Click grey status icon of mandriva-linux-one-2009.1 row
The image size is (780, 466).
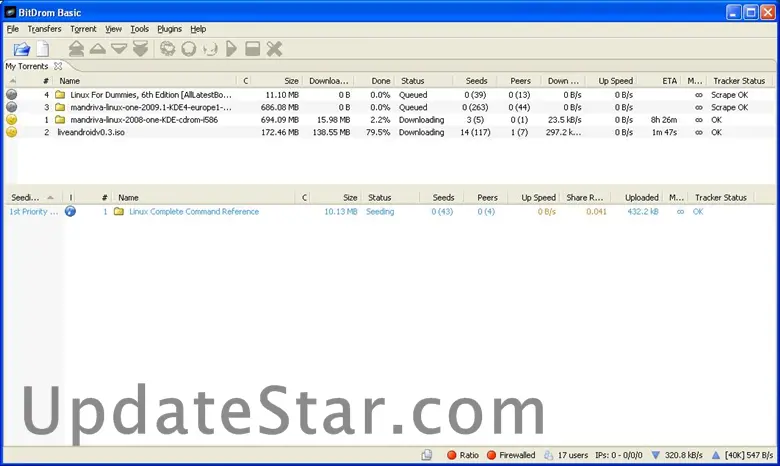coord(11,106)
